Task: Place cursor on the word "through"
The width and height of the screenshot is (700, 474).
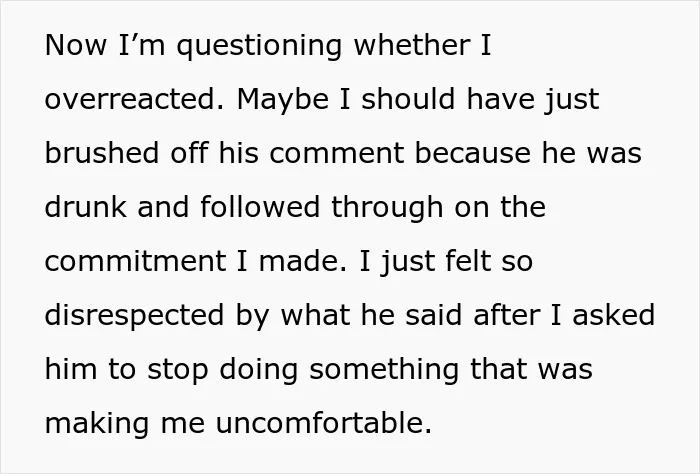Action: pos(387,208)
